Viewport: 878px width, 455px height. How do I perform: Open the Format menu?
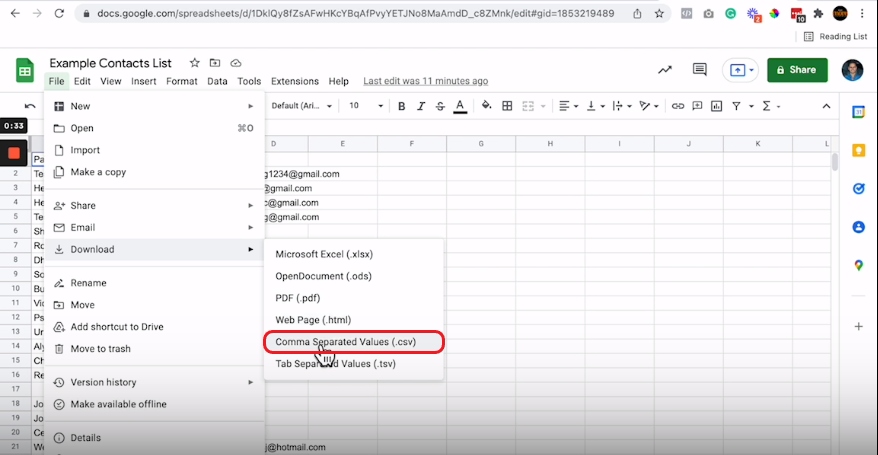[x=181, y=81]
